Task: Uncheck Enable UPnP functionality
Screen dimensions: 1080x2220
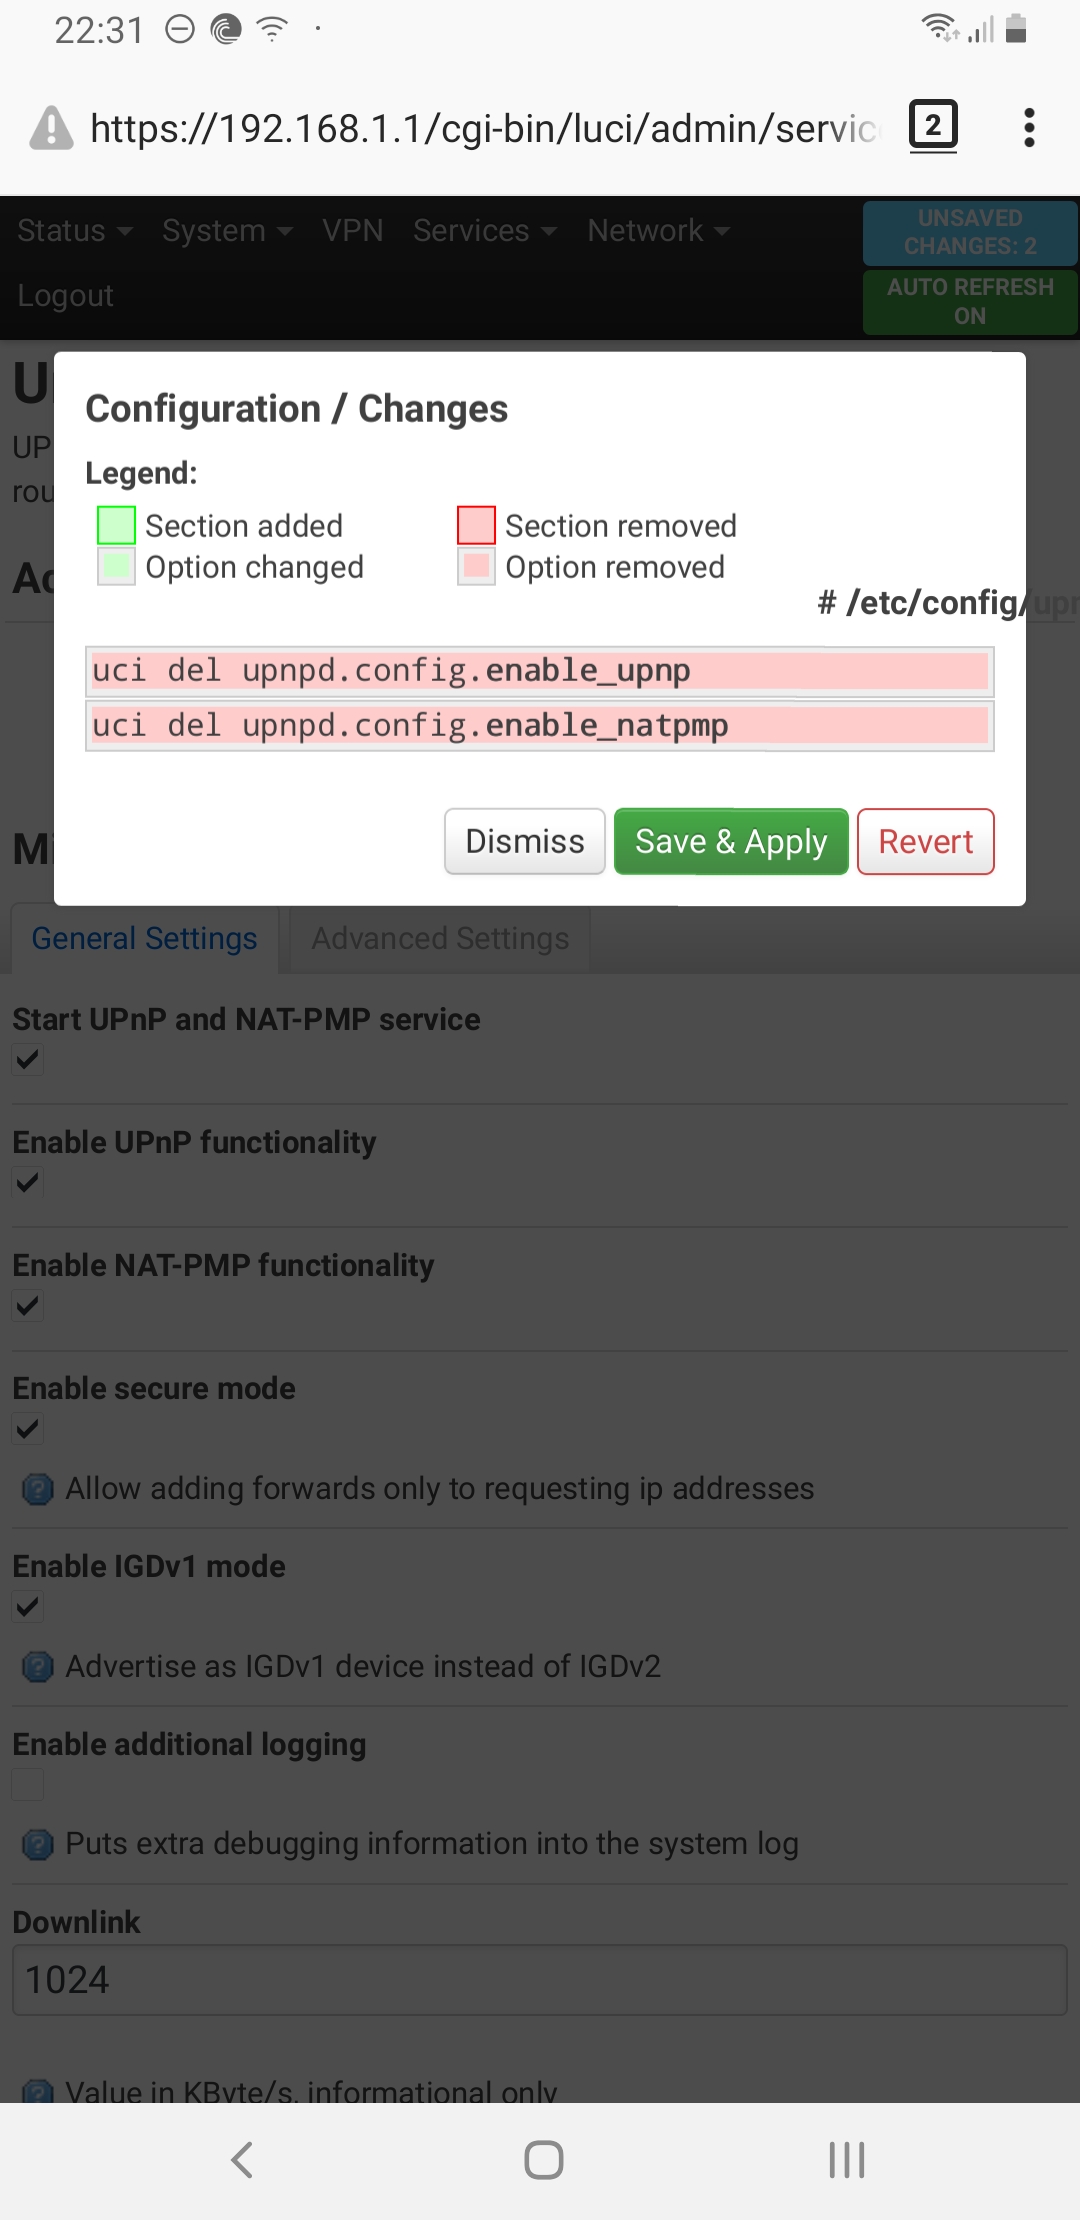Action: [27, 1183]
